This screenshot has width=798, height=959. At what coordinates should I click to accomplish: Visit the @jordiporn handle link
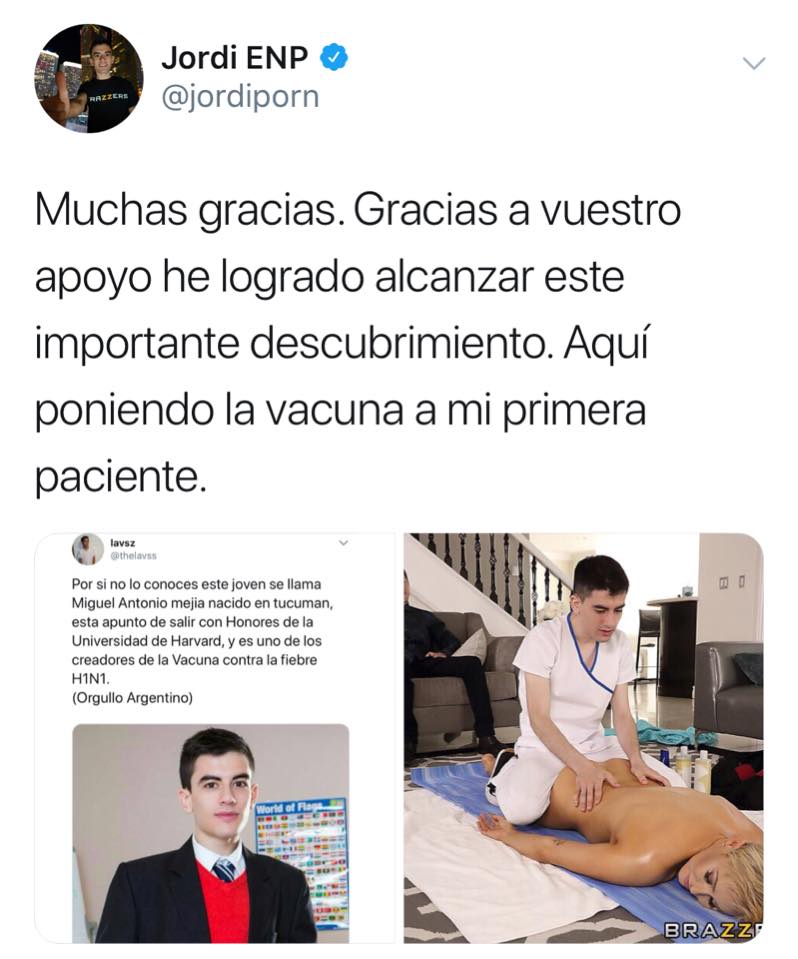pyautogui.click(x=240, y=97)
